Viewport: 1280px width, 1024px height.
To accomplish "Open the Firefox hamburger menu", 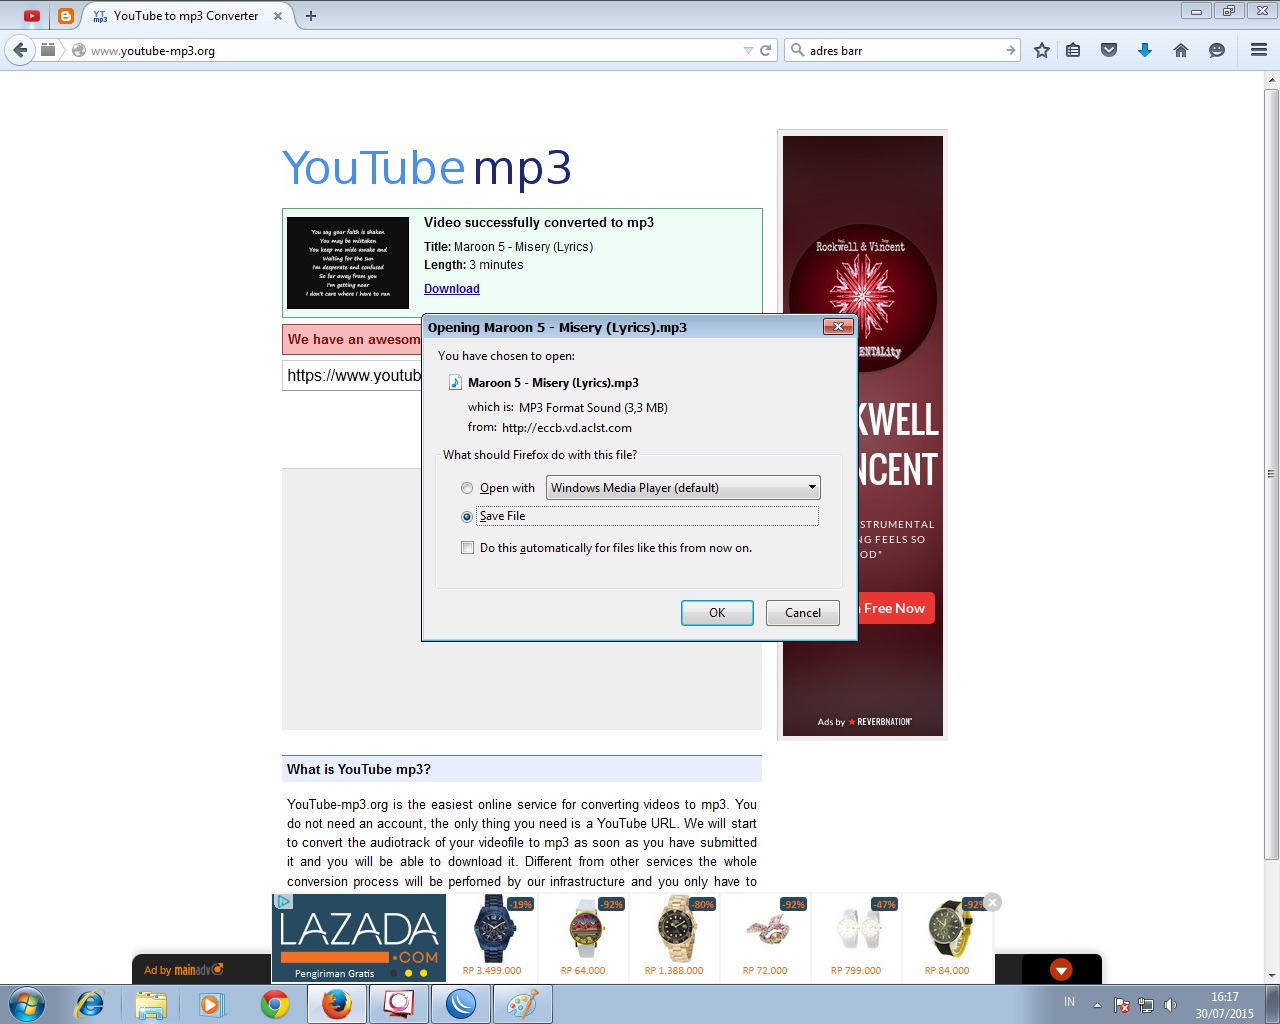I will [x=1259, y=50].
